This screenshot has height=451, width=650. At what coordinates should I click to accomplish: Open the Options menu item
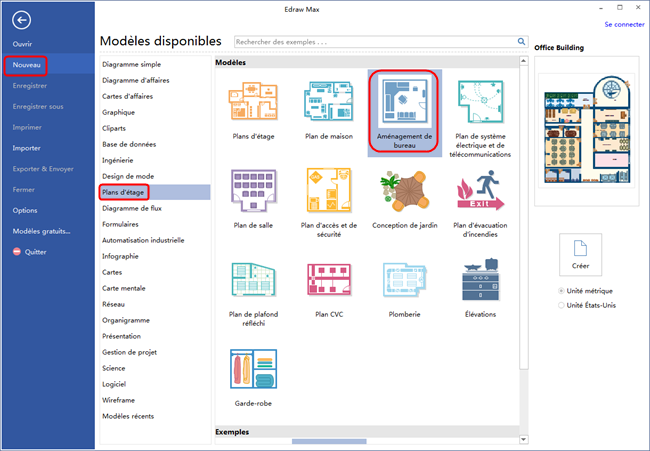click(25, 211)
